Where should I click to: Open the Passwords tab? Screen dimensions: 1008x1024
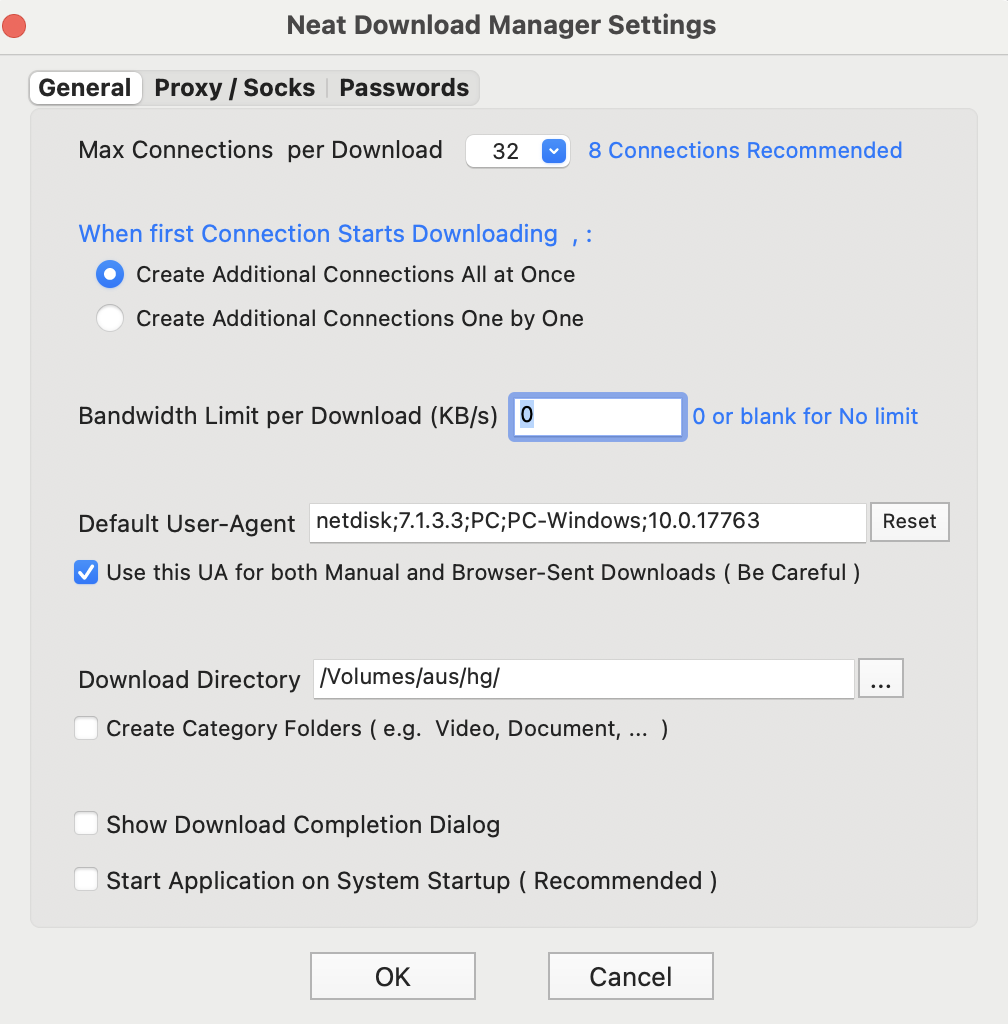[x=404, y=88]
